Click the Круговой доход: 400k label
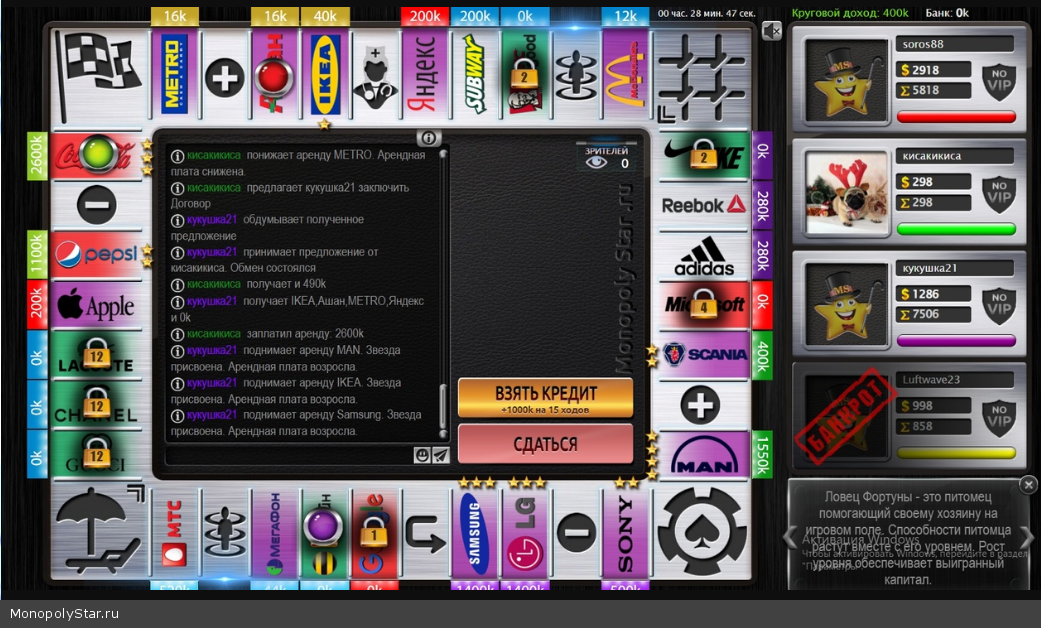Screen dimensions: 1041x628 tap(850, 13)
